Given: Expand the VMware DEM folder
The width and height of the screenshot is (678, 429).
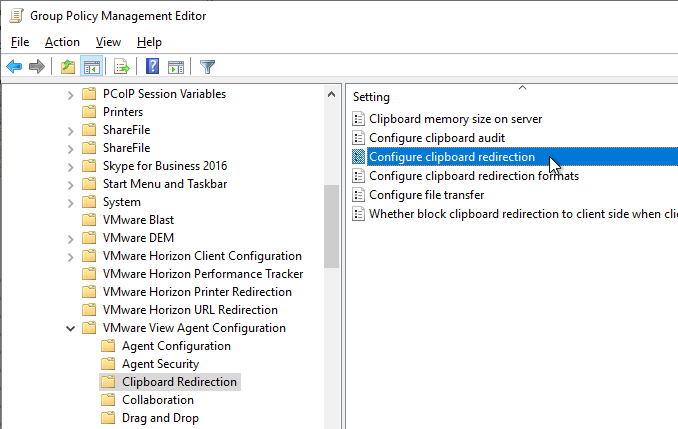Looking at the screenshot, I should [x=70, y=239].
